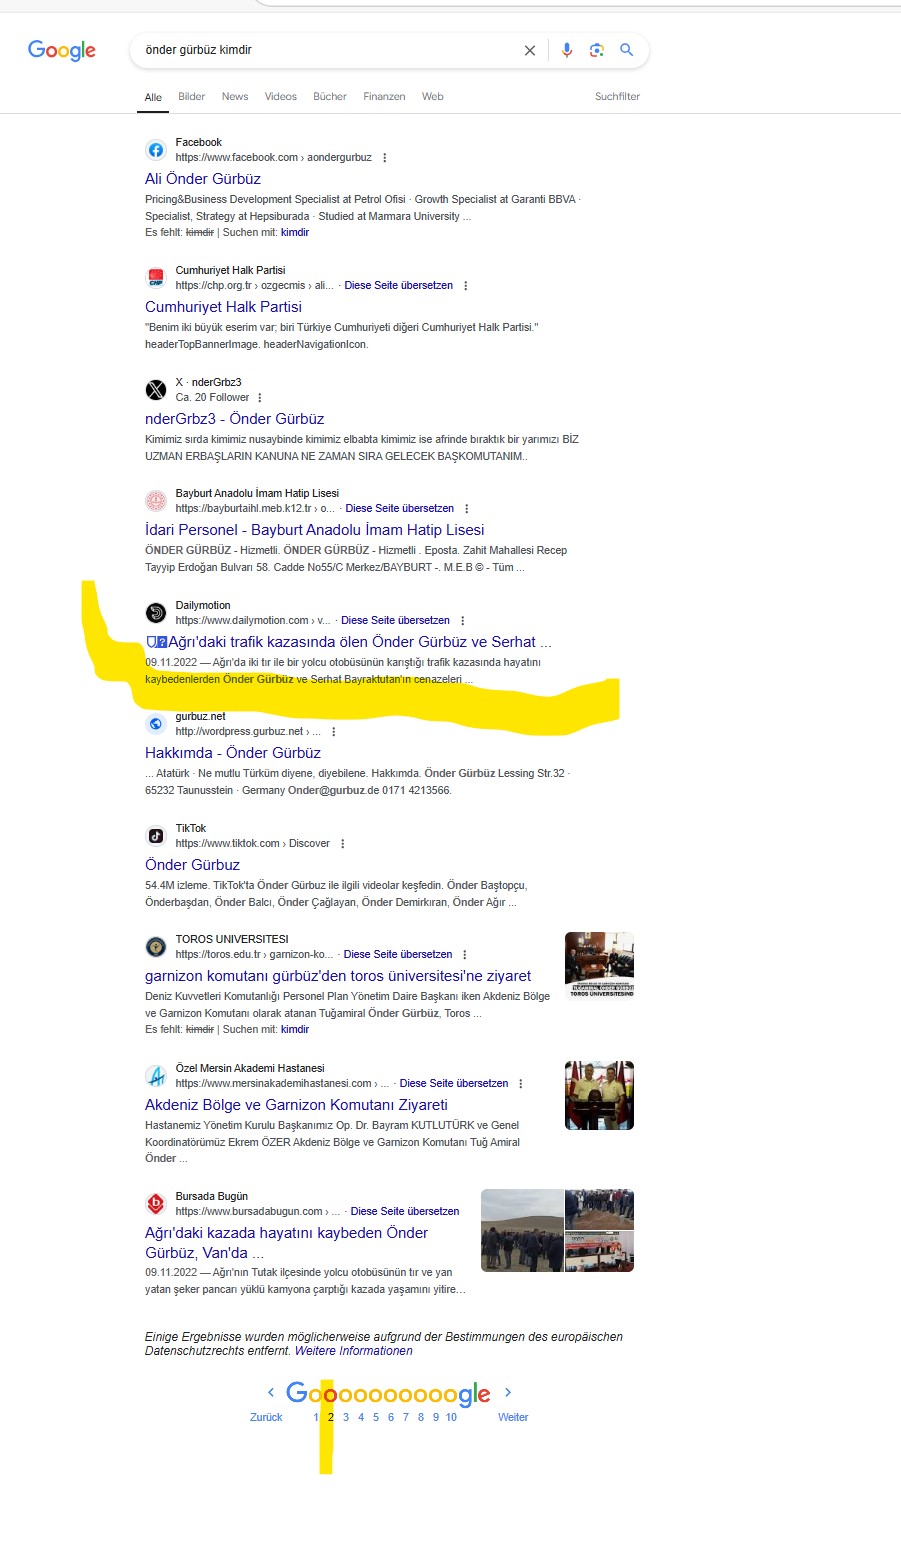The image size is (901, 1561).
Task: Open more options for Facebook result
Action: pos(385,158)
